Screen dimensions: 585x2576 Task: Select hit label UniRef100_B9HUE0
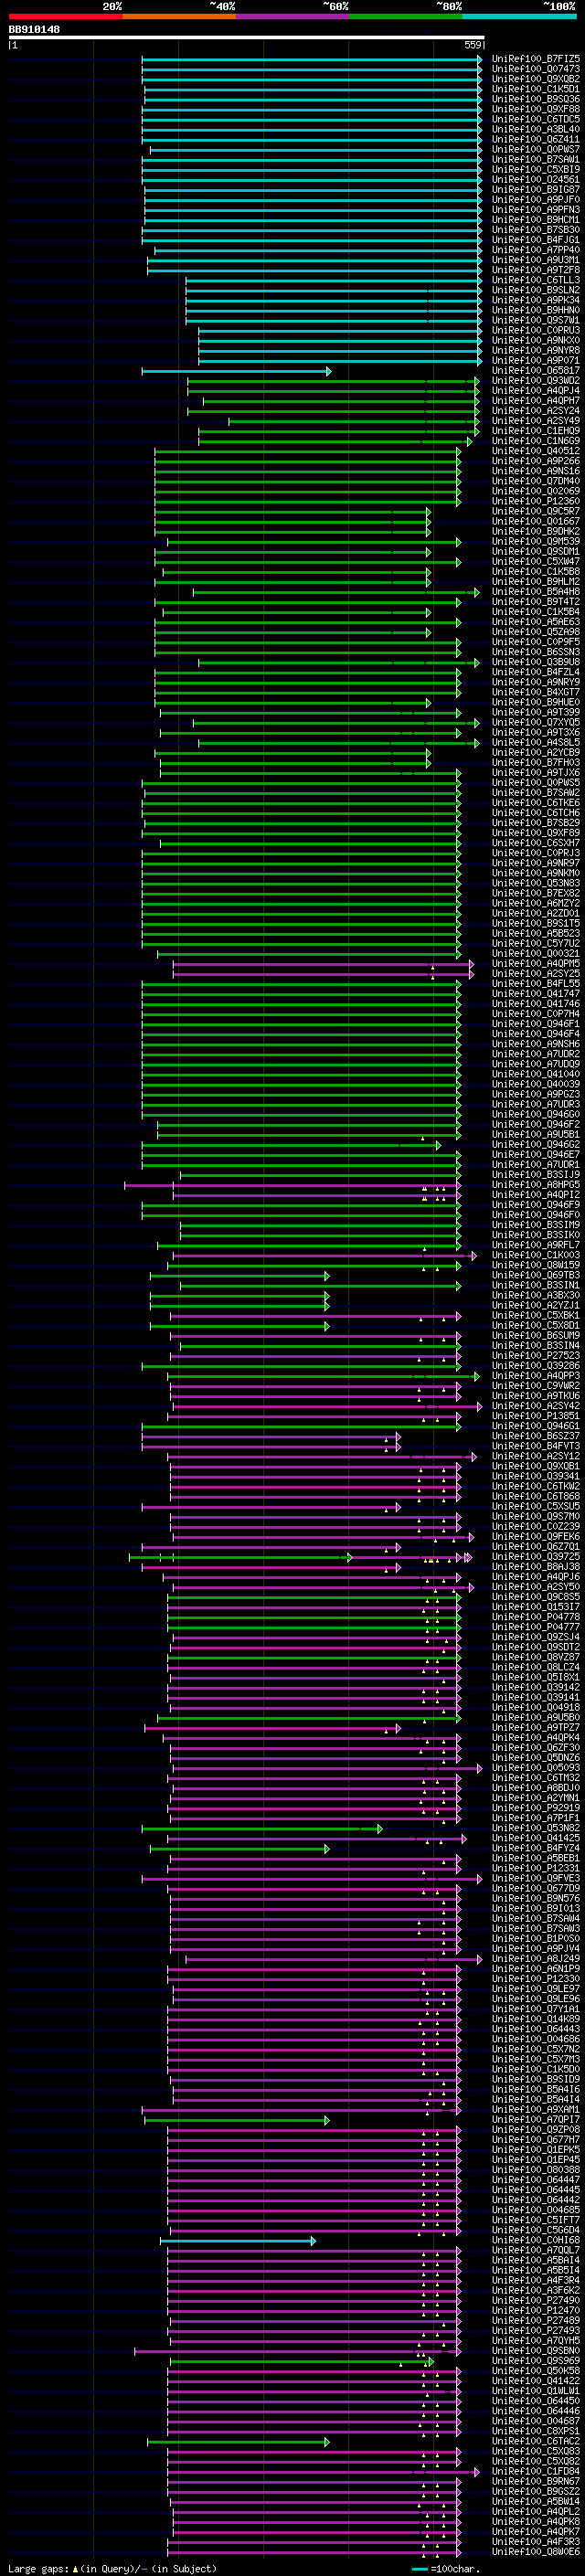pyautogui.click(x=536, y=702)
